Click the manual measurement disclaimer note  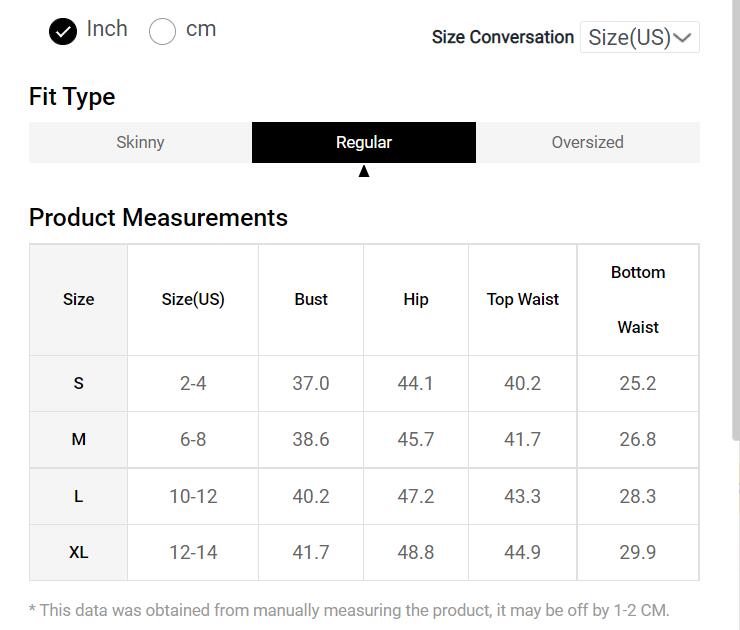pyautogui.click(x=349, y=610)
